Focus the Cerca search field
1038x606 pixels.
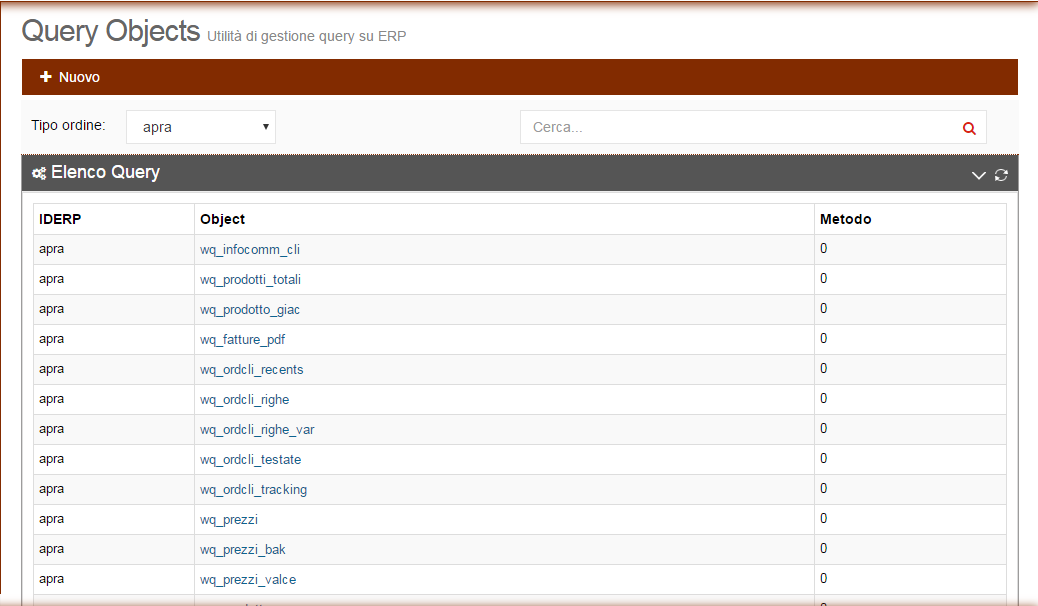(738, 127)
